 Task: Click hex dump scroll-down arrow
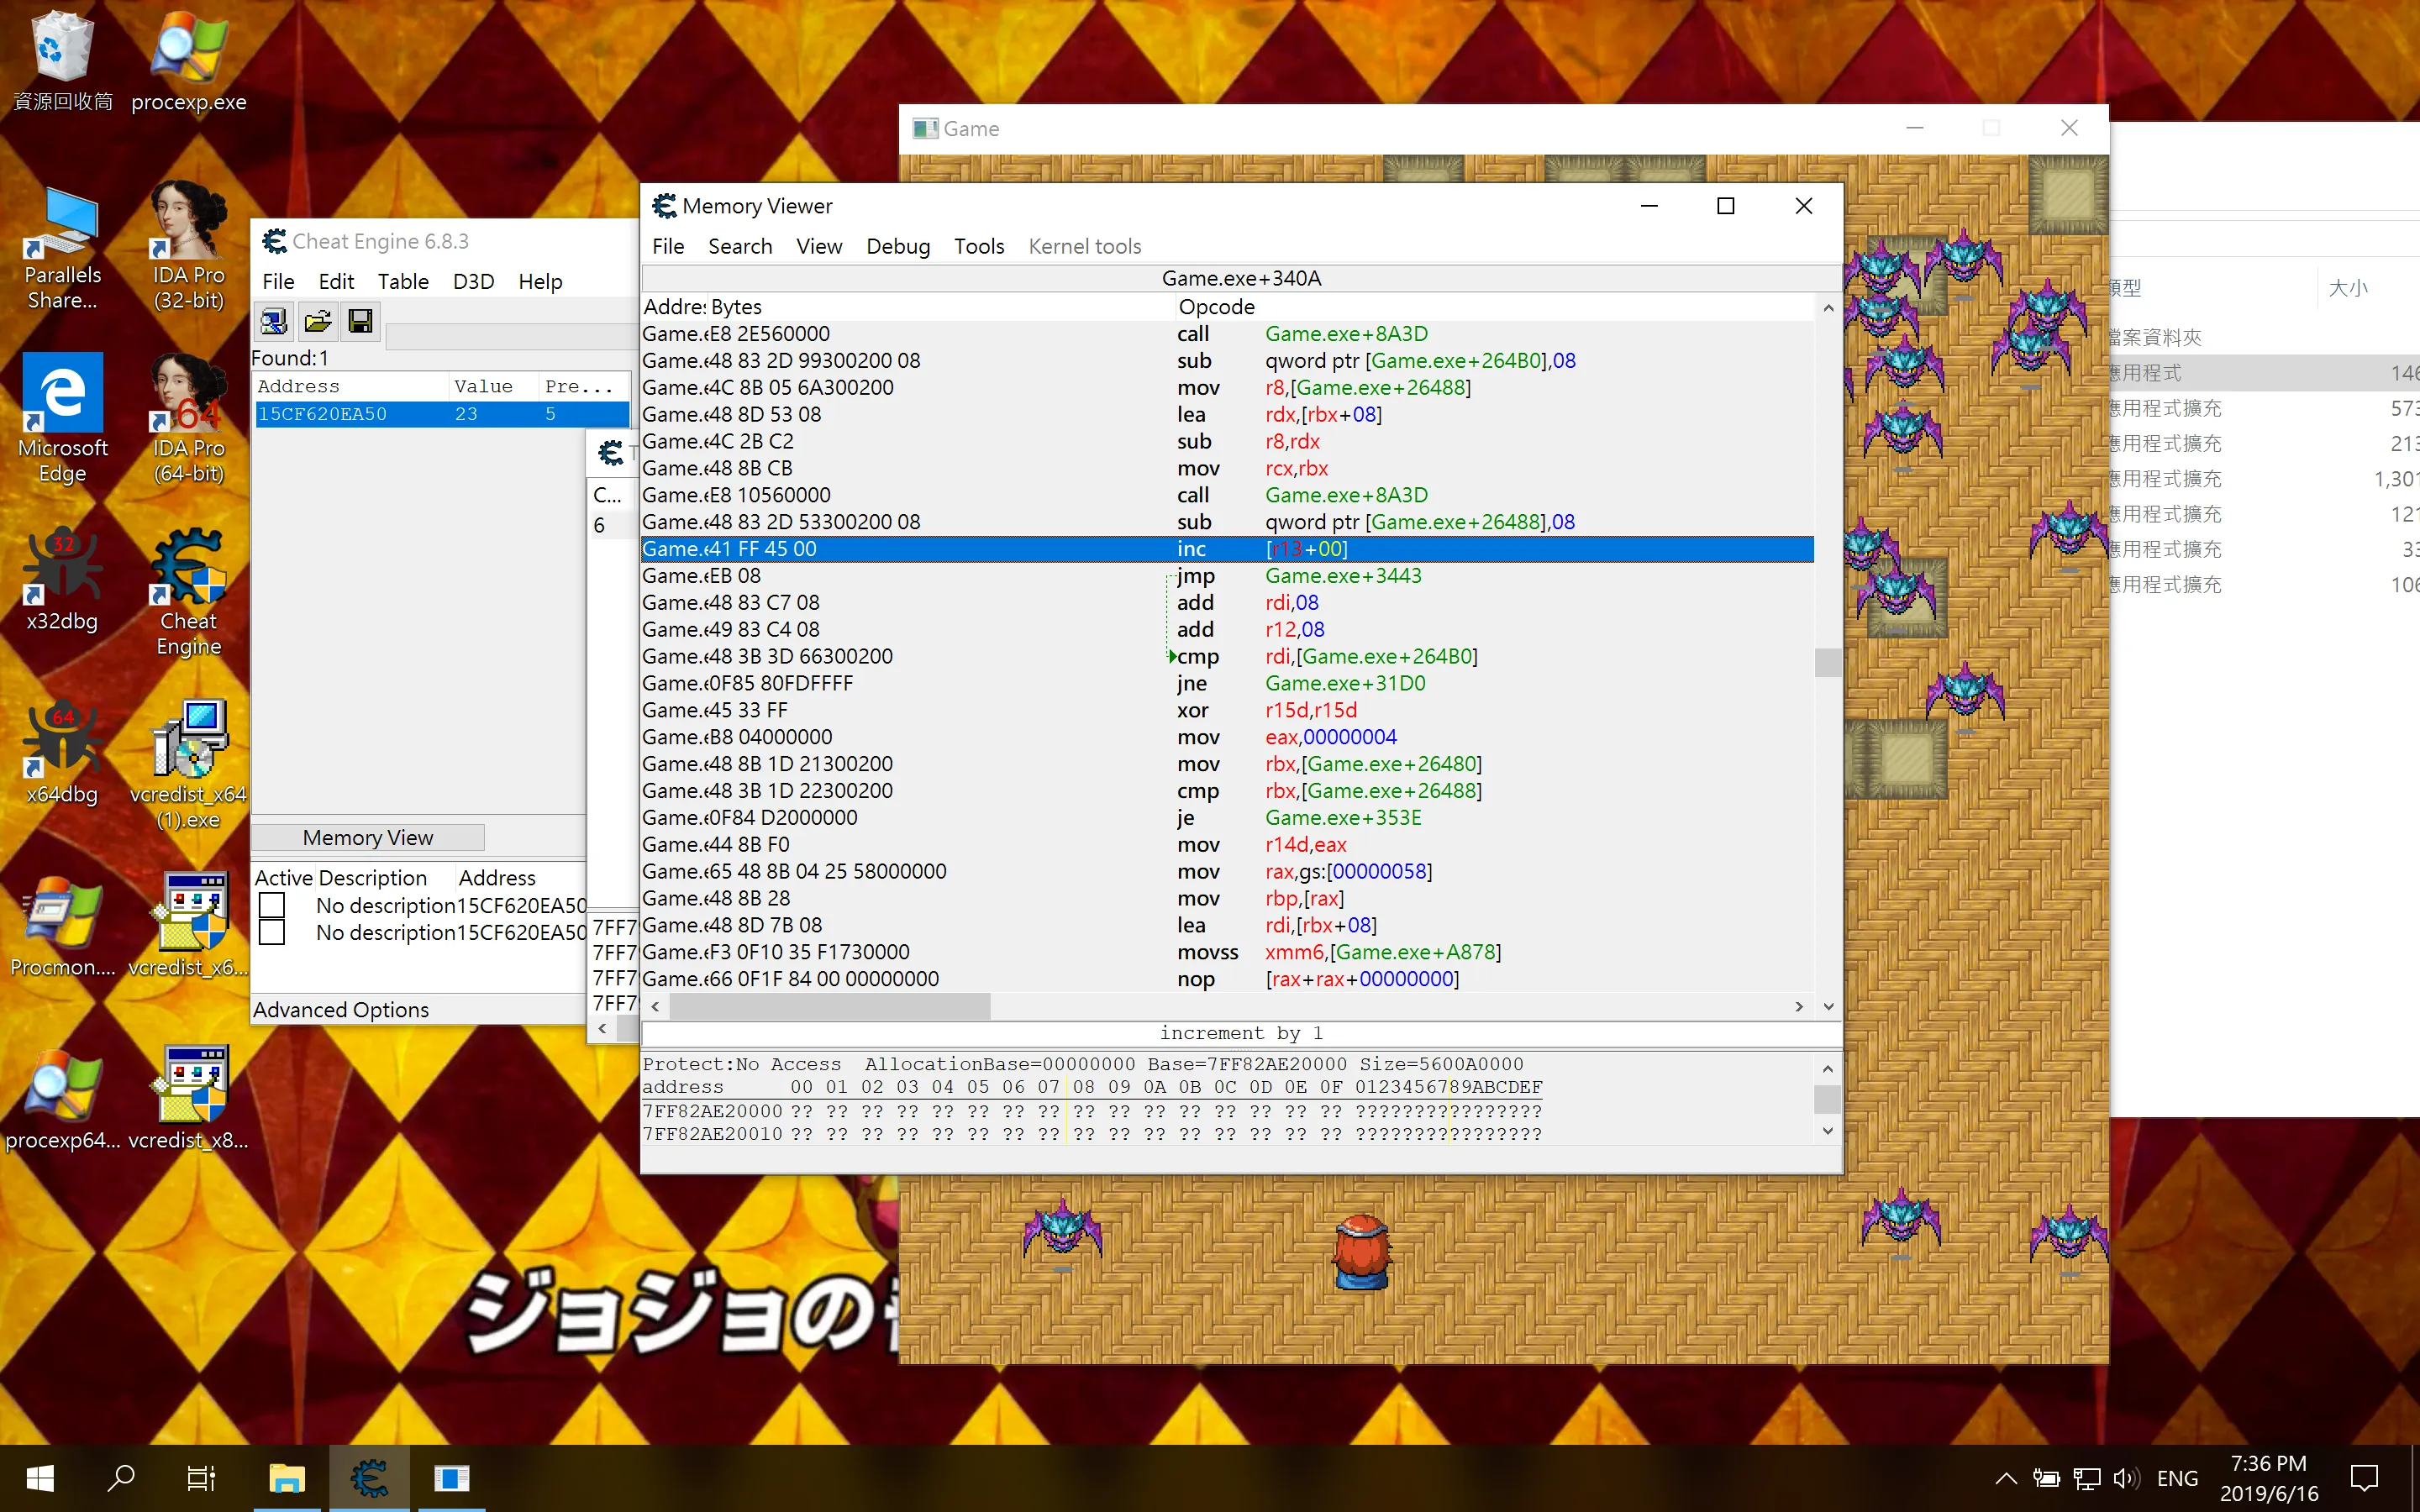click(1828, 1131)
